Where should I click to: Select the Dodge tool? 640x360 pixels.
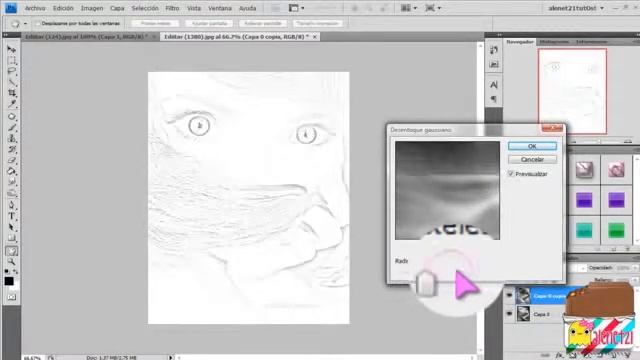pos(11,193)
